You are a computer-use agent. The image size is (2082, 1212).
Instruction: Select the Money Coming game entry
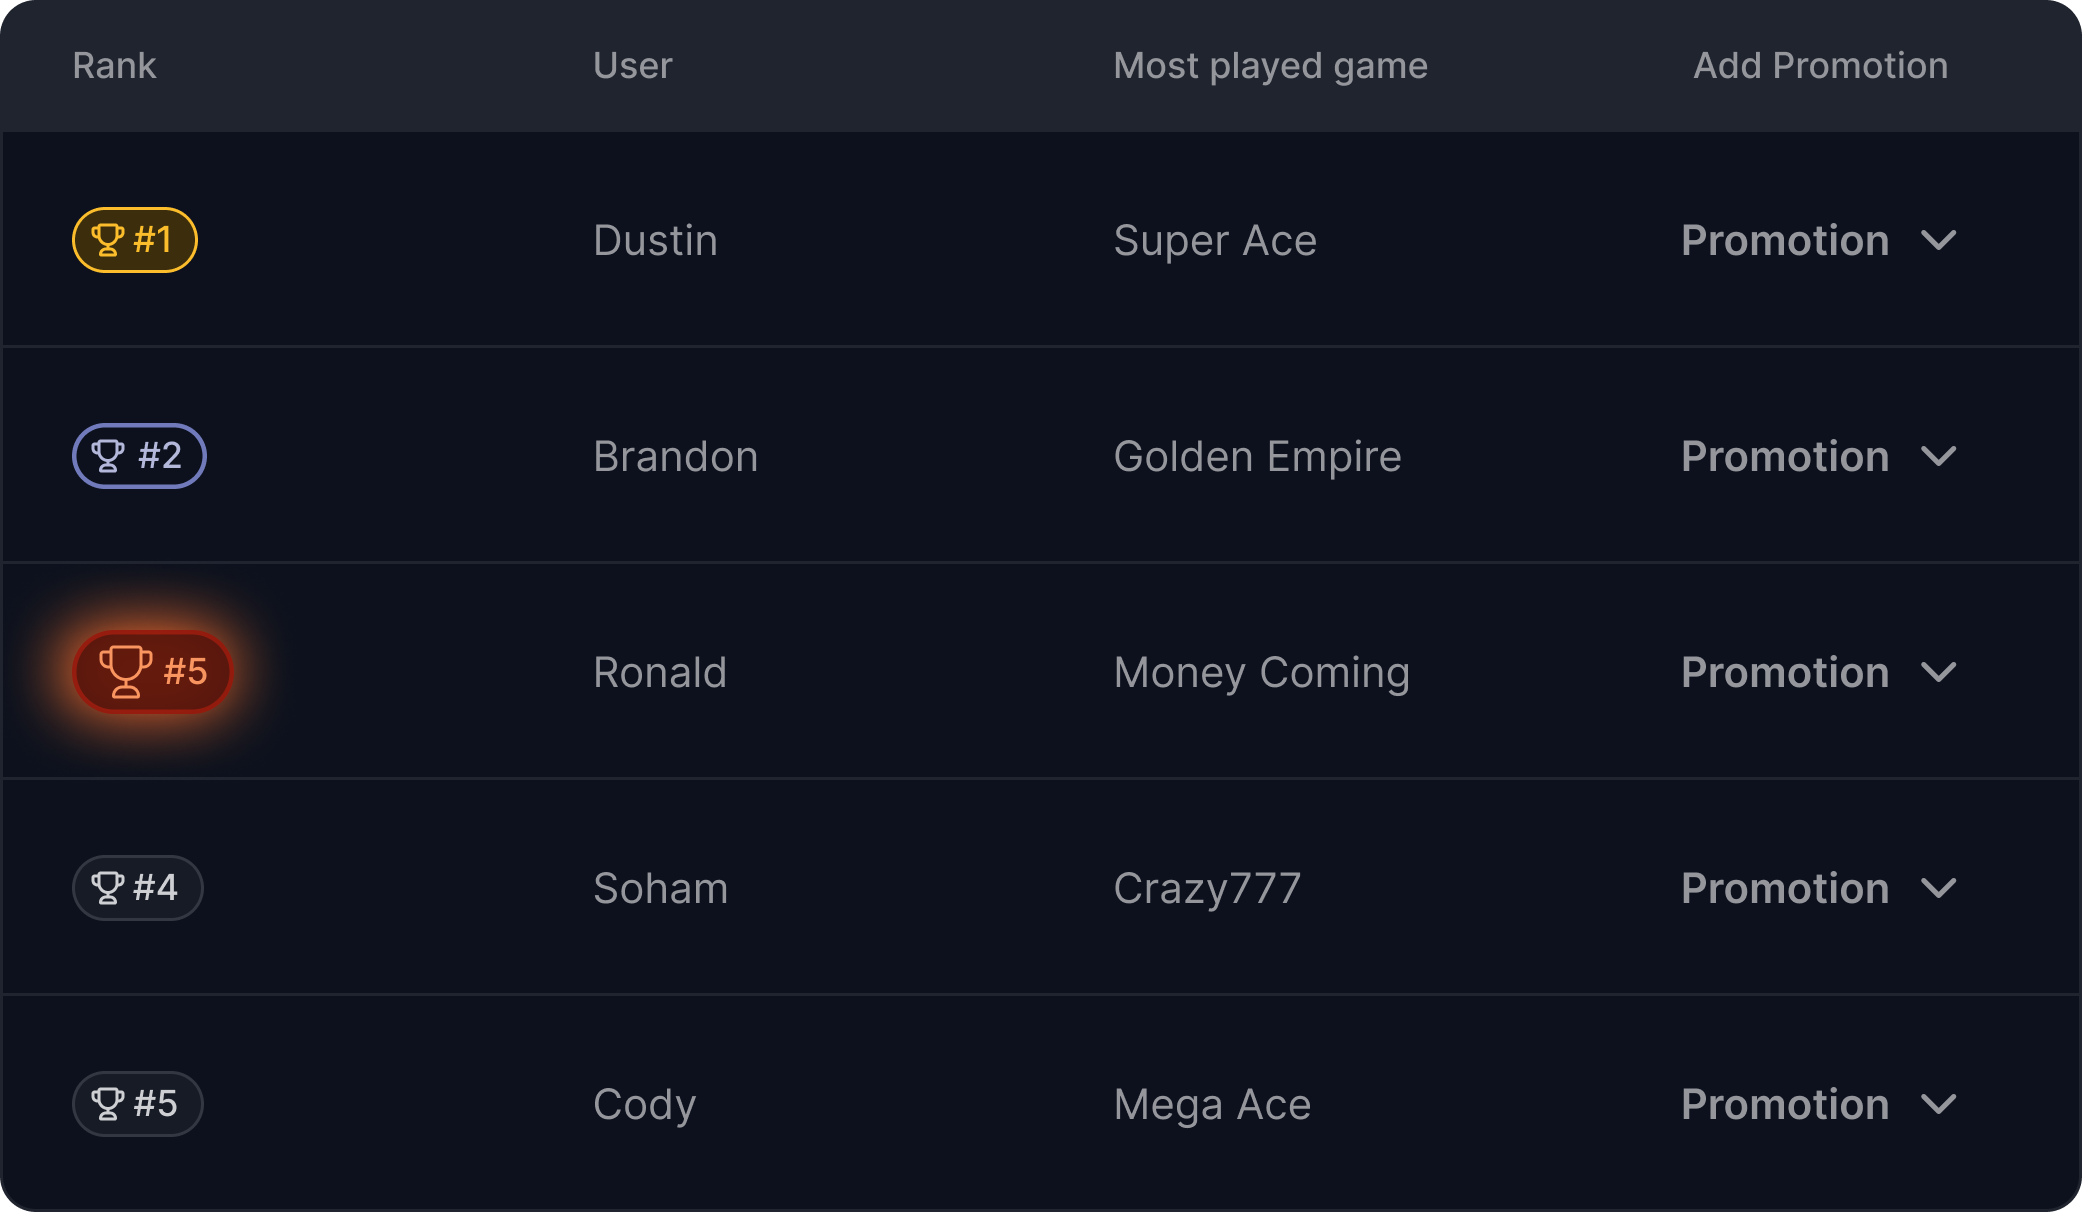coord(1261,673)
